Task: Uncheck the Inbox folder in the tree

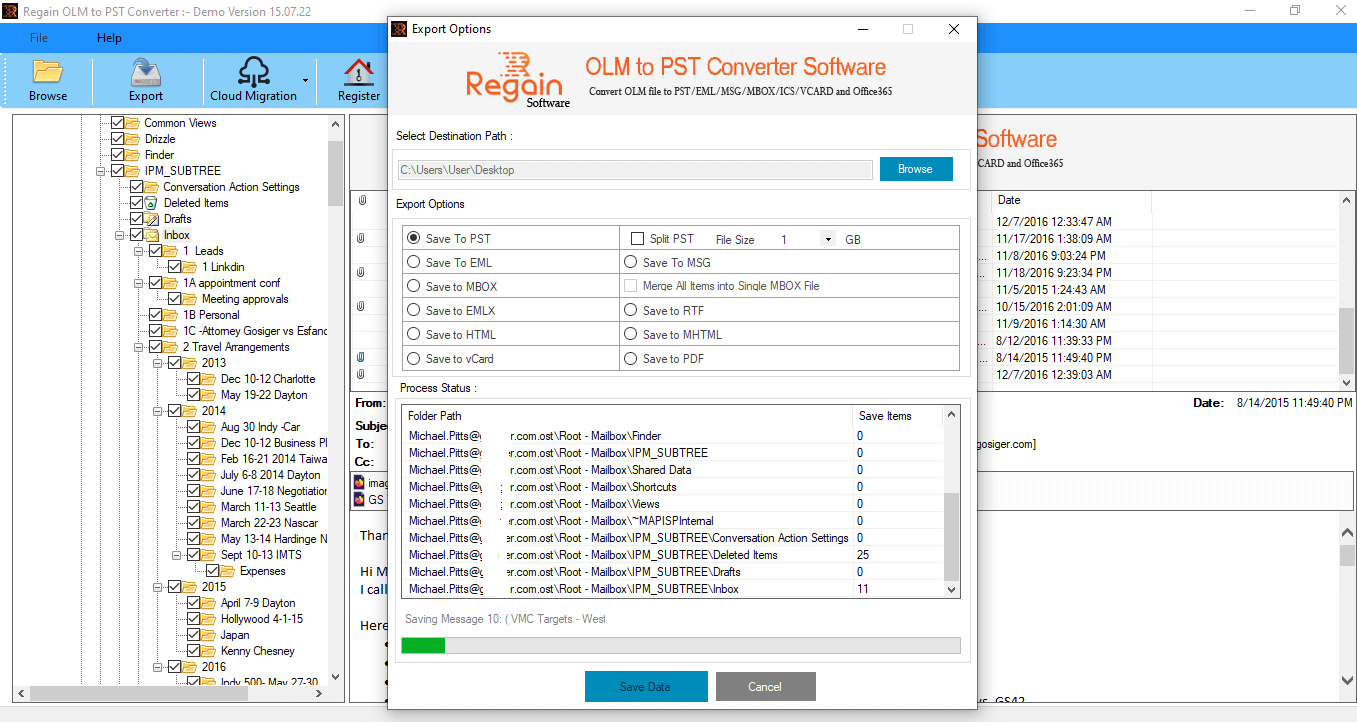Action: 135,234
